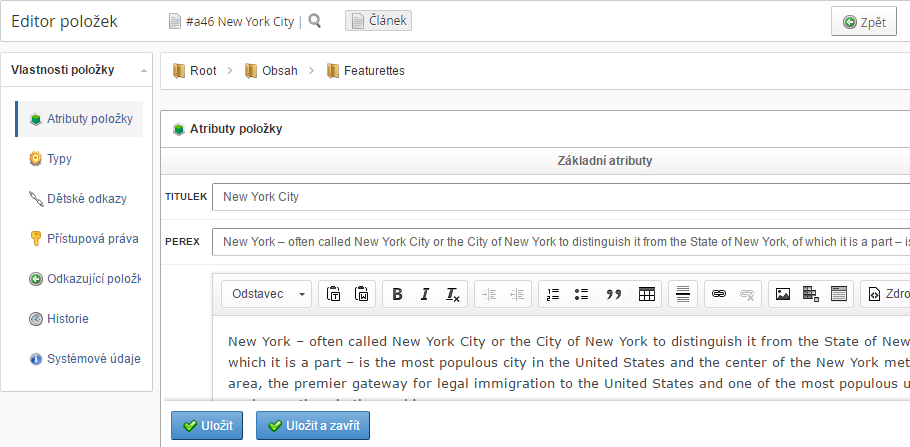Open the Dětské odkazy section
Viewport: 910px width, 447px height.
coord(78,199)
